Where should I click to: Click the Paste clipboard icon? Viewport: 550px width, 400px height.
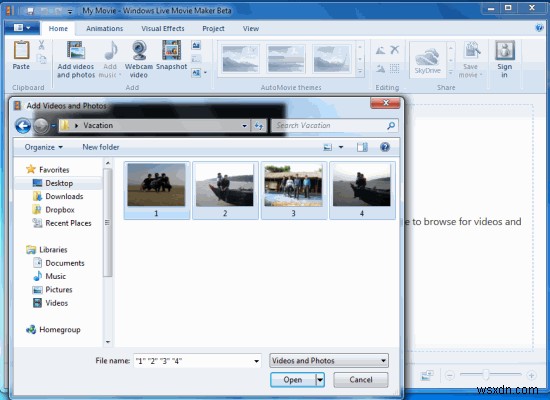pyautogui.click(x=21, y=50)
